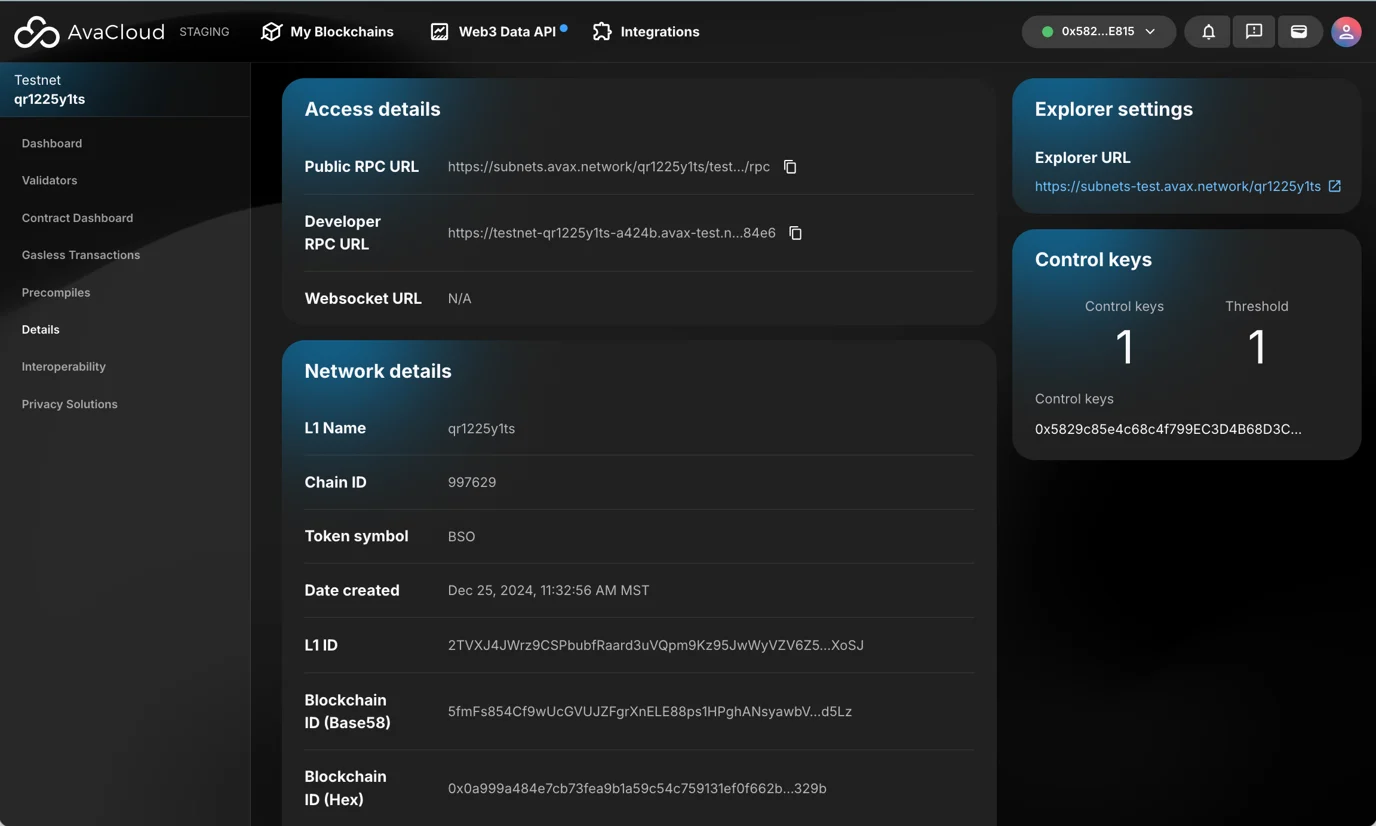
Task: Open the Web3 Data API menu
Action: click(x=497, y=32)
